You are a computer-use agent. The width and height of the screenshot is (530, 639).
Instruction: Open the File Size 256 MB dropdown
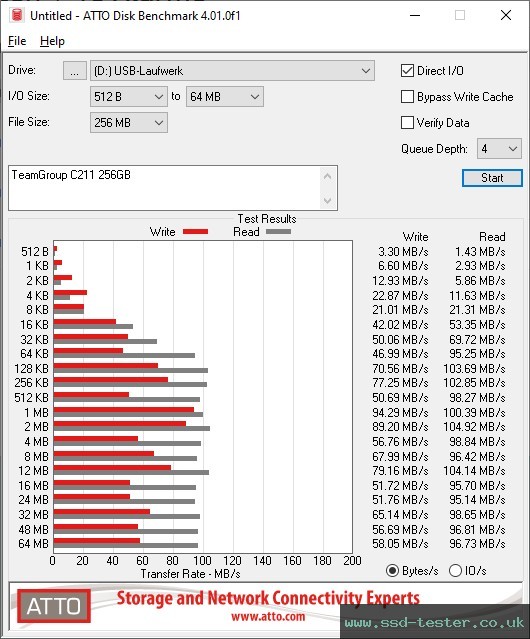128,122
